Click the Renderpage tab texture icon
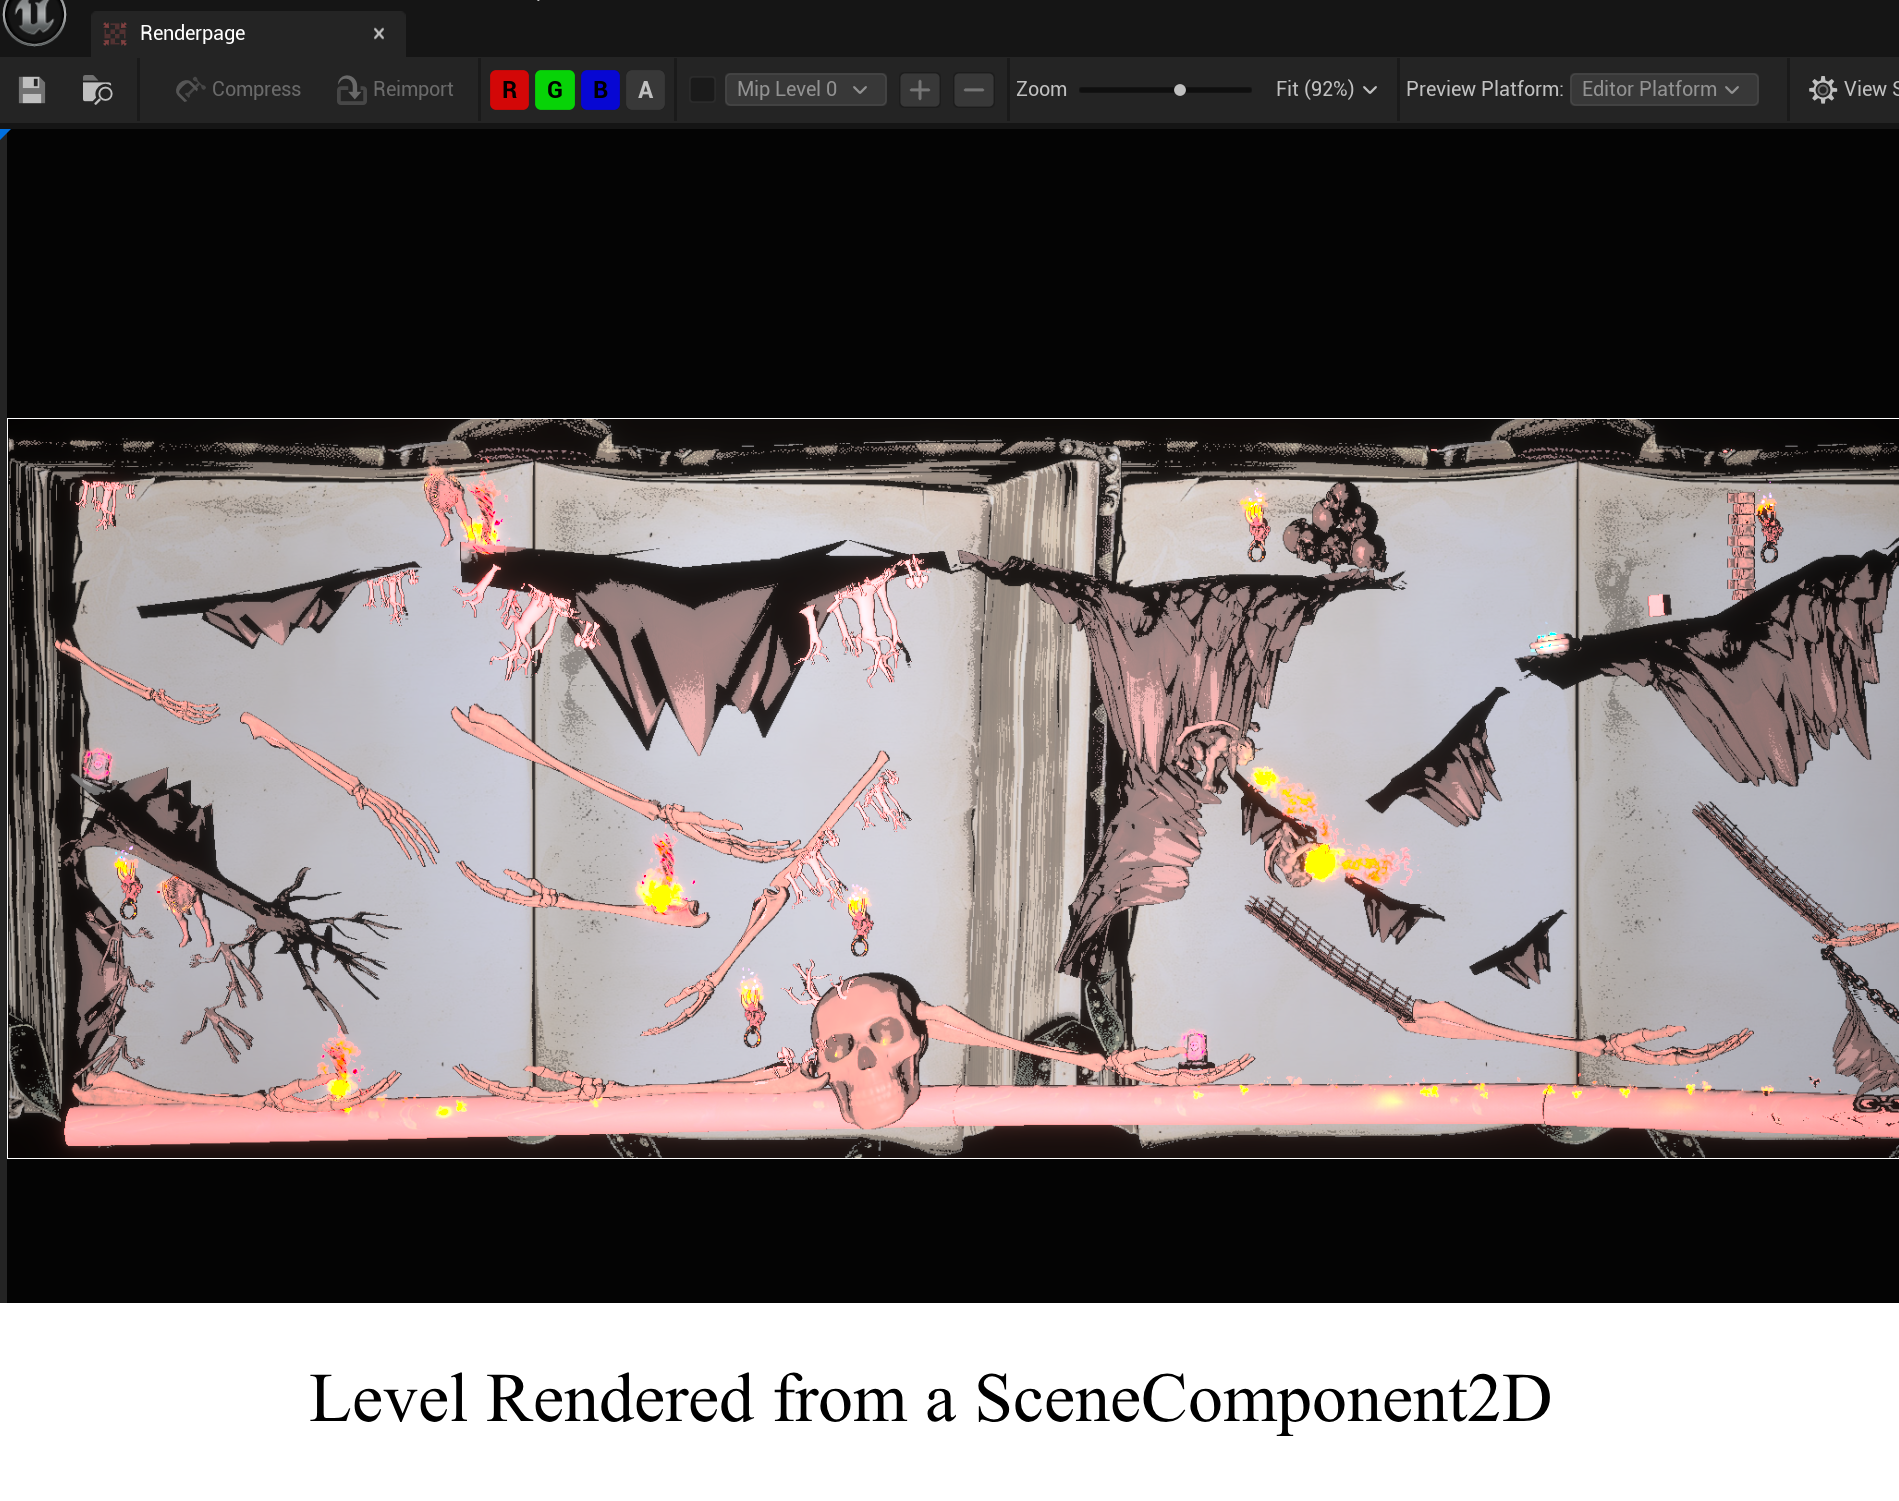This screenshot has height=1501, width=1899. coord(115,34)
